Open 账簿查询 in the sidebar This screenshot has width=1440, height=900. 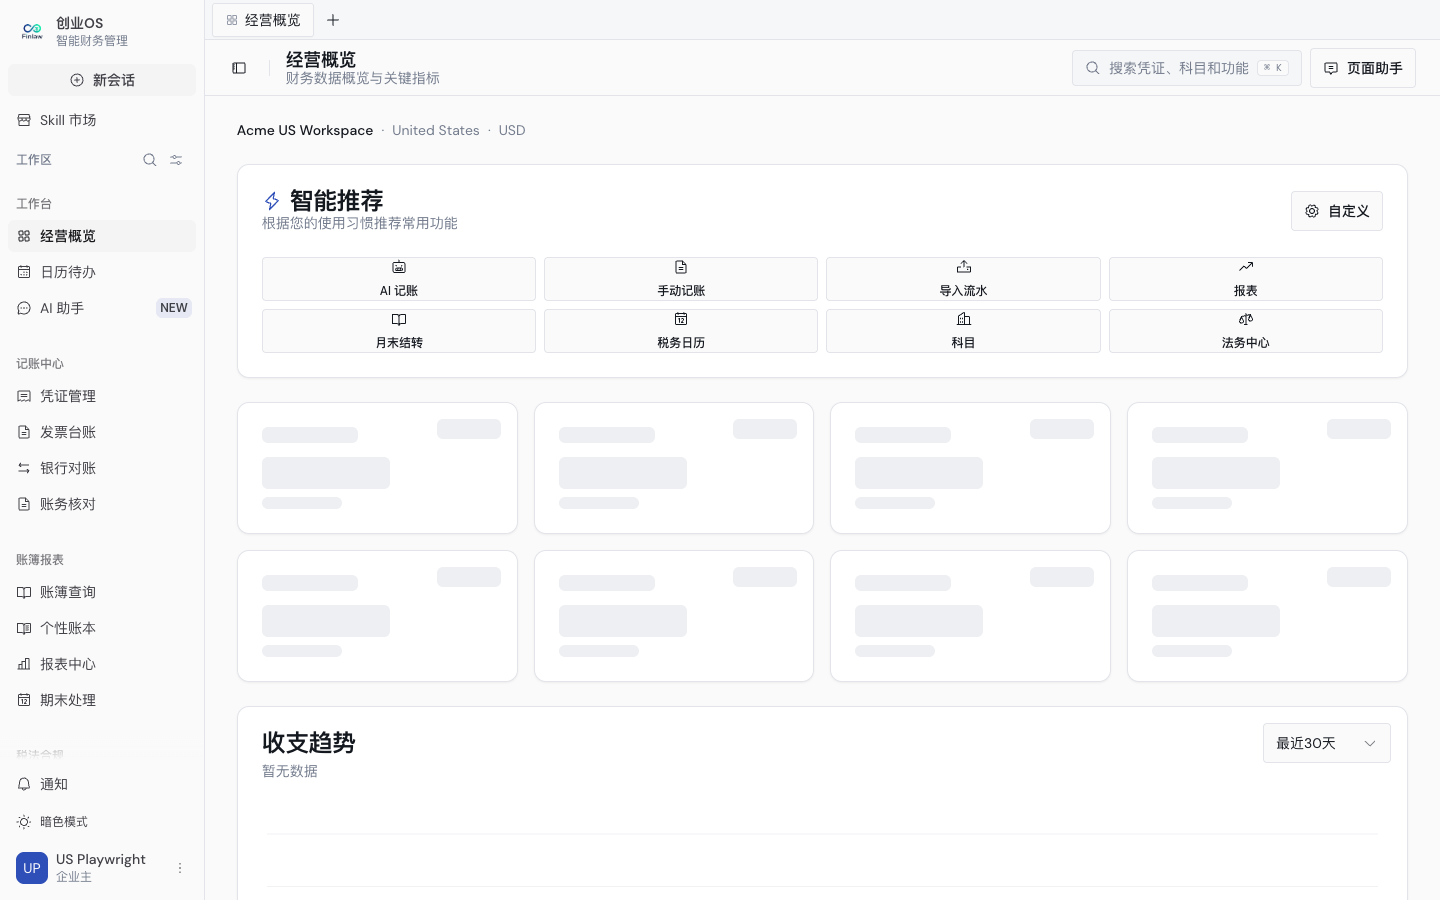(102, 592)
